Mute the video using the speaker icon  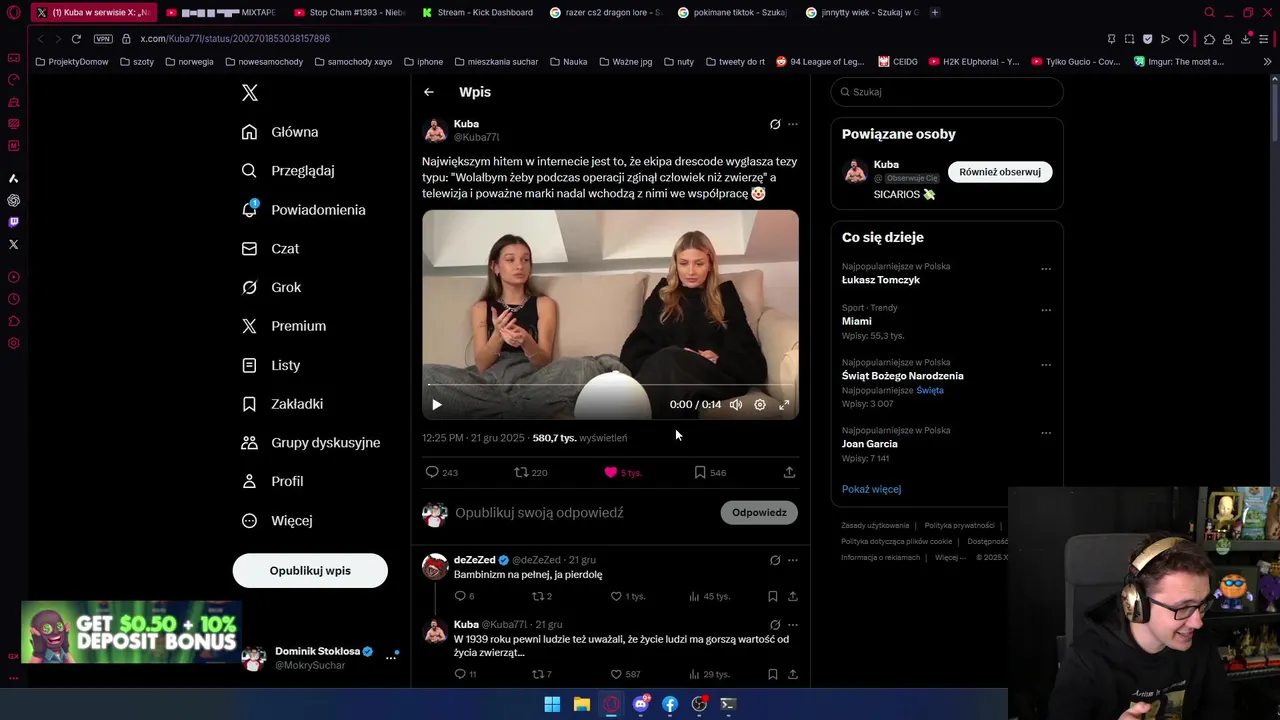[x=736, y=405]
